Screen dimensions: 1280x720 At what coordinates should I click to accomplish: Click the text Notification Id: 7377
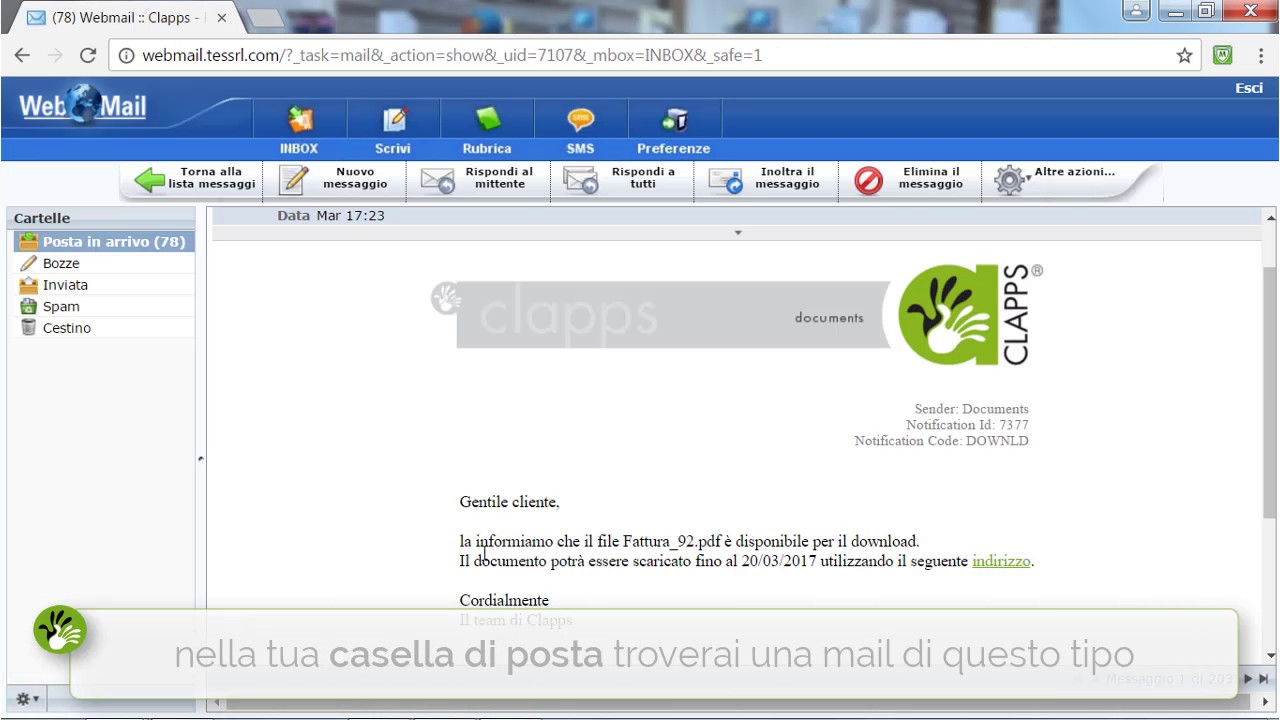point(967,425)
